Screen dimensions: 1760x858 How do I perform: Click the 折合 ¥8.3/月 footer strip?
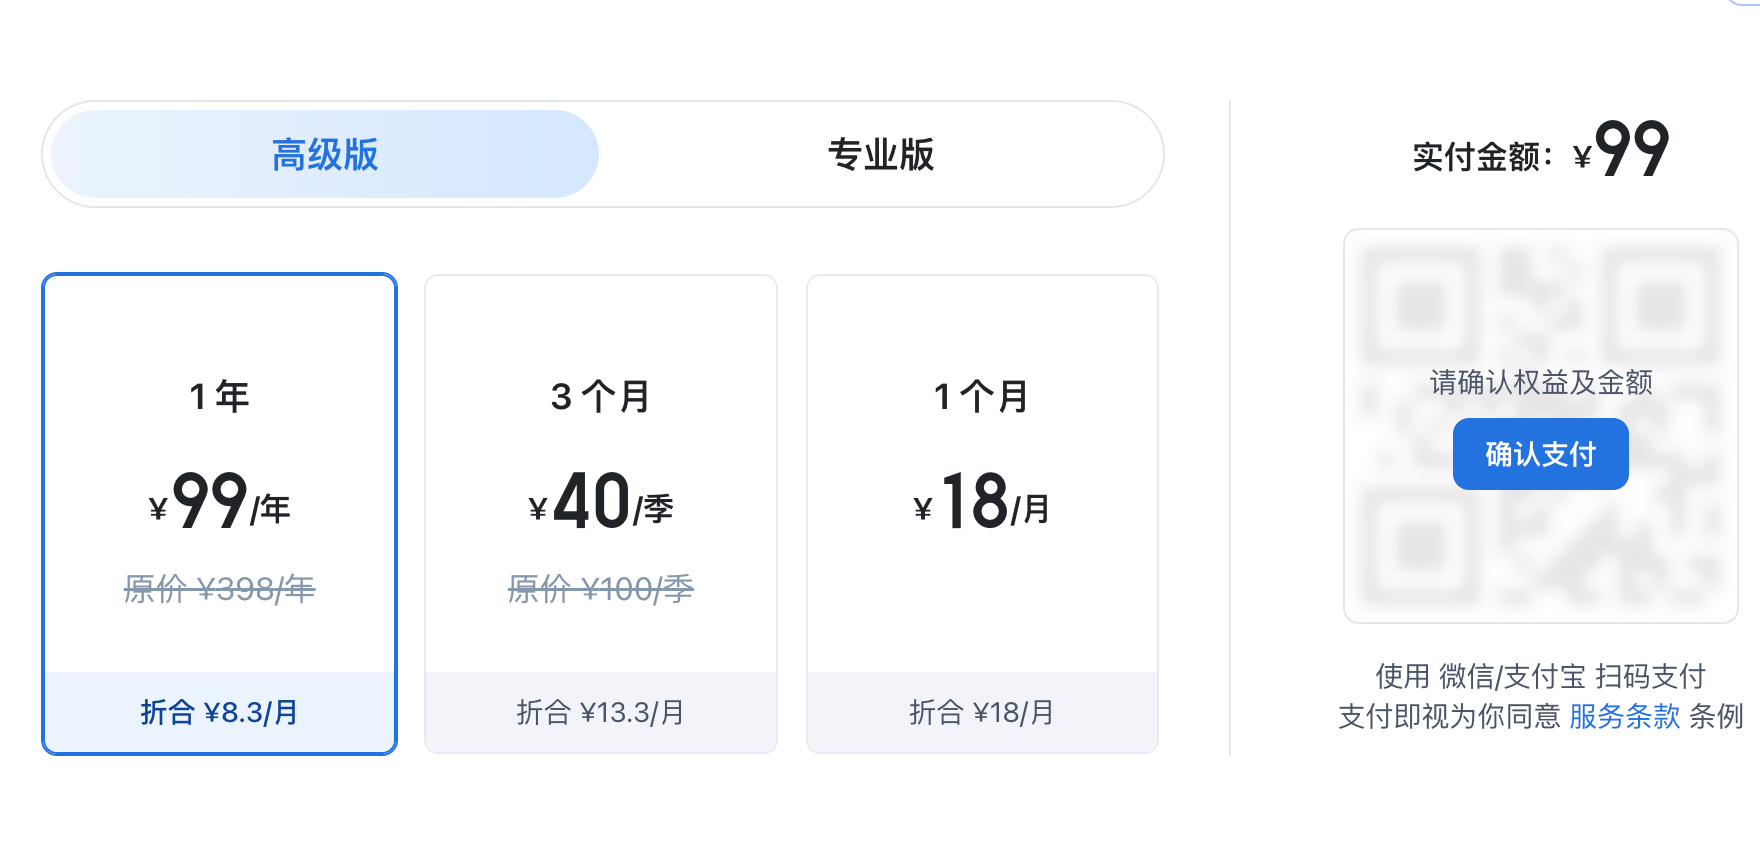coord(219,712)
